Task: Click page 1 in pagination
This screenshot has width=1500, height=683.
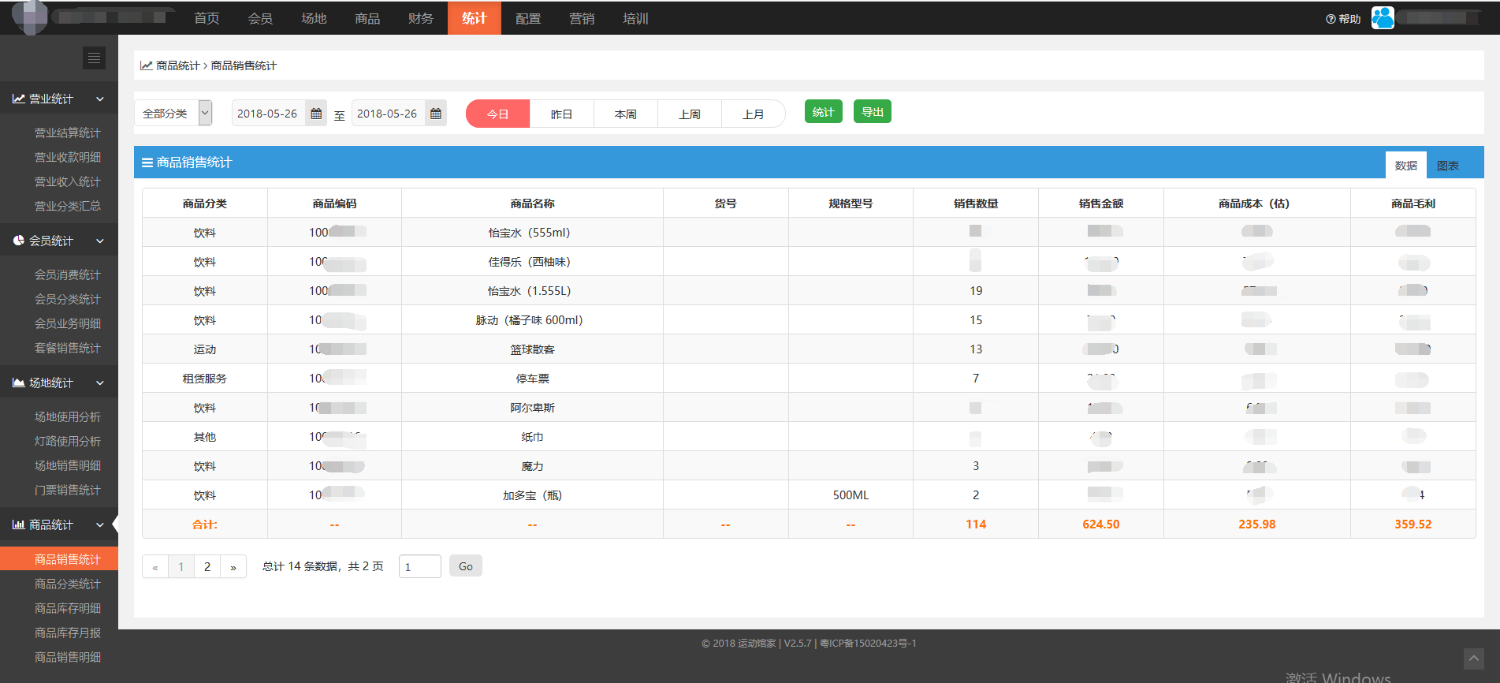Action: (x=181, y=567)
